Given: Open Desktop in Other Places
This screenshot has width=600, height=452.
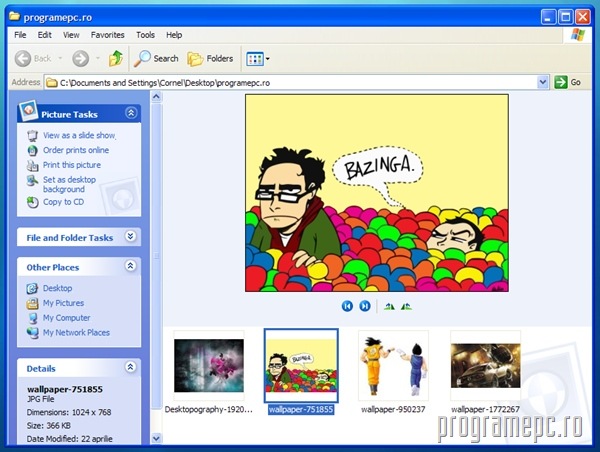Looking at the screenshot, I should pyautogui.click(x=57, y=288).
